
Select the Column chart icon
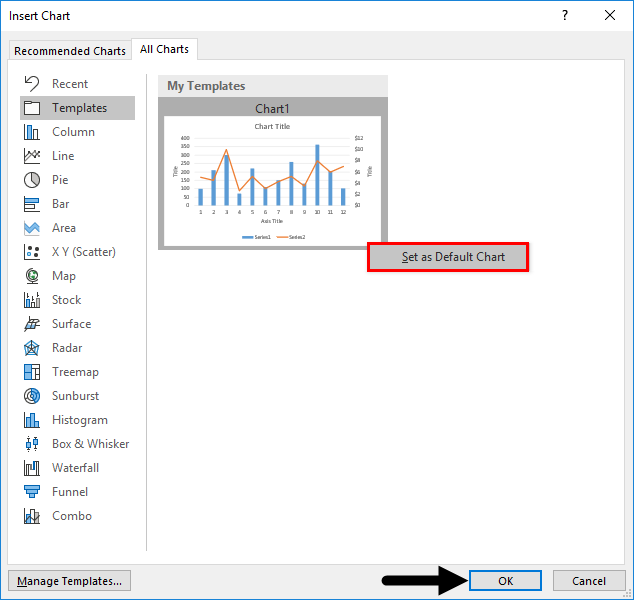coord(32,132)
